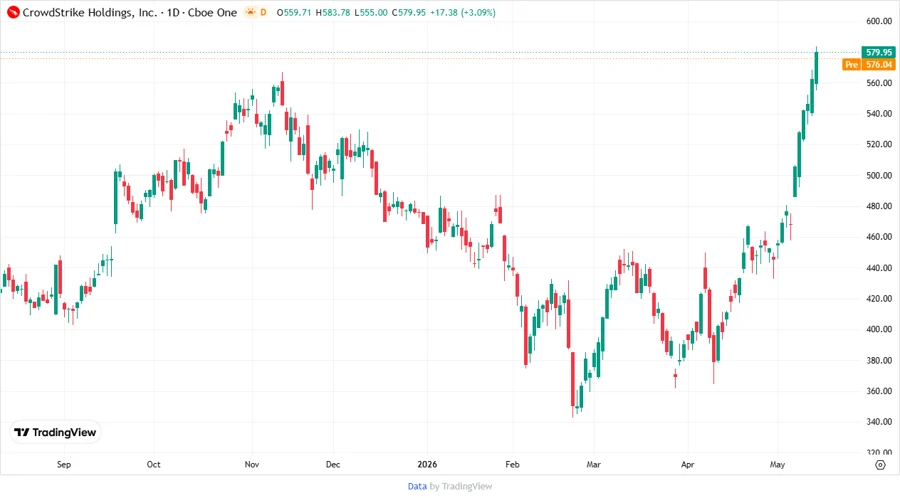Screen dimensions: 900x498
Task: Click the 2026 label on time axis
Action: (x=427, y=464)
